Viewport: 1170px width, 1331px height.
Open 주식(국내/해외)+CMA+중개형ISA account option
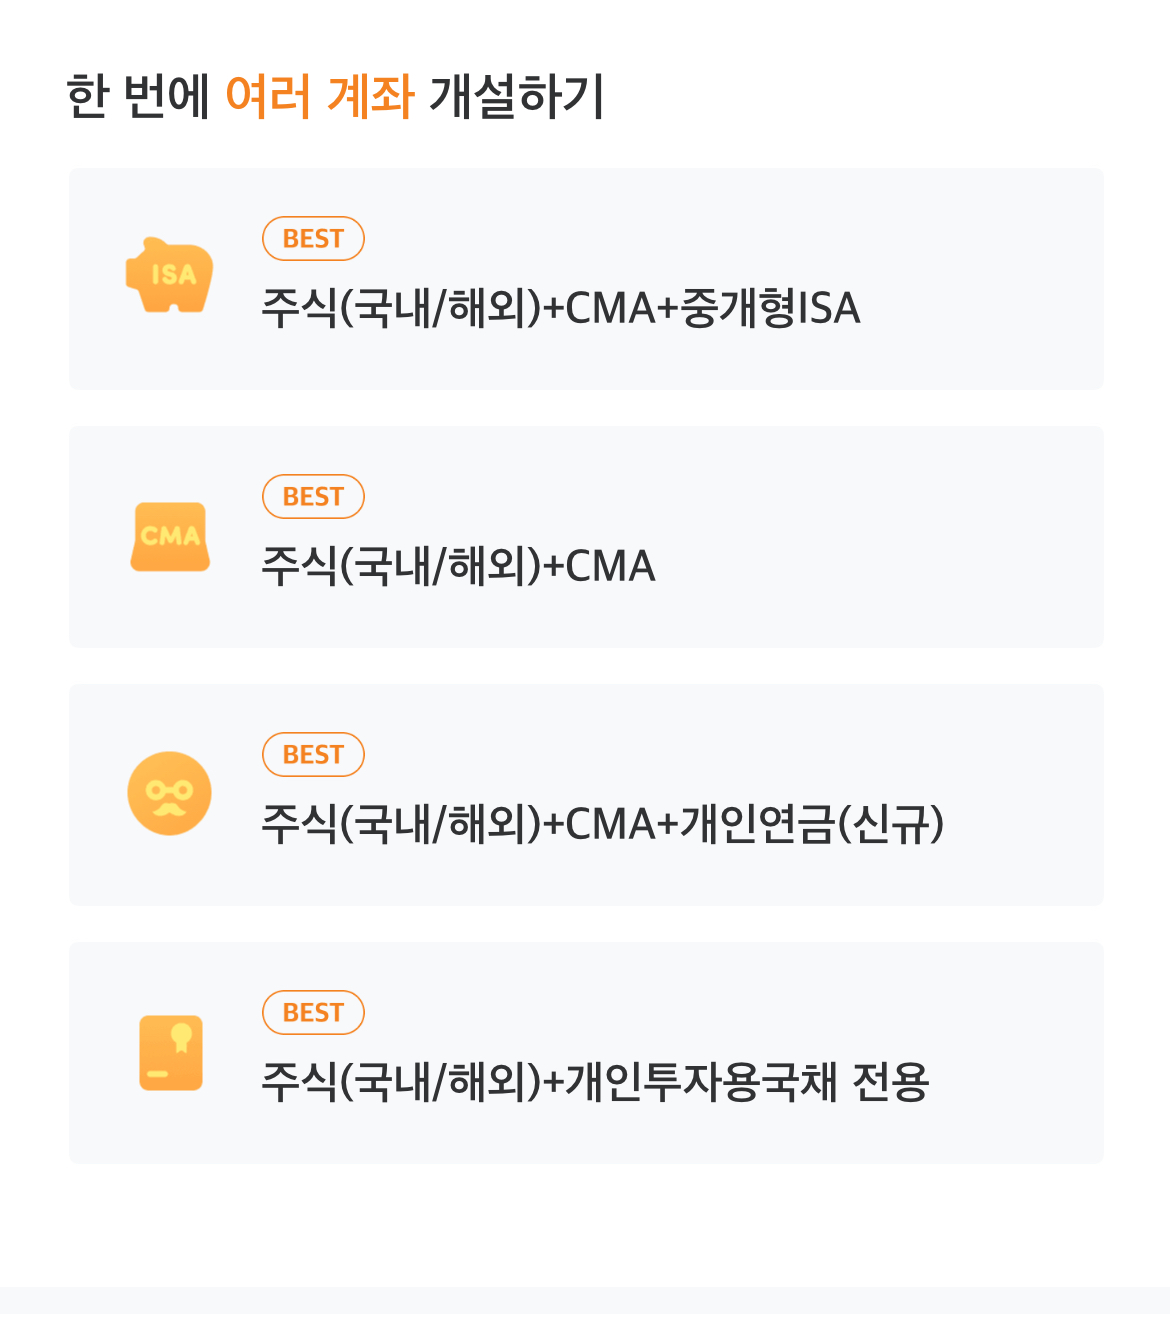coord(560,308)
